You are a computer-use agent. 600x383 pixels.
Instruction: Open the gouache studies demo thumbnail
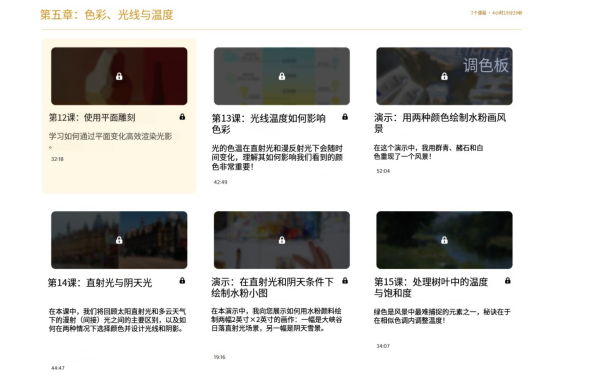coord(282,240)
